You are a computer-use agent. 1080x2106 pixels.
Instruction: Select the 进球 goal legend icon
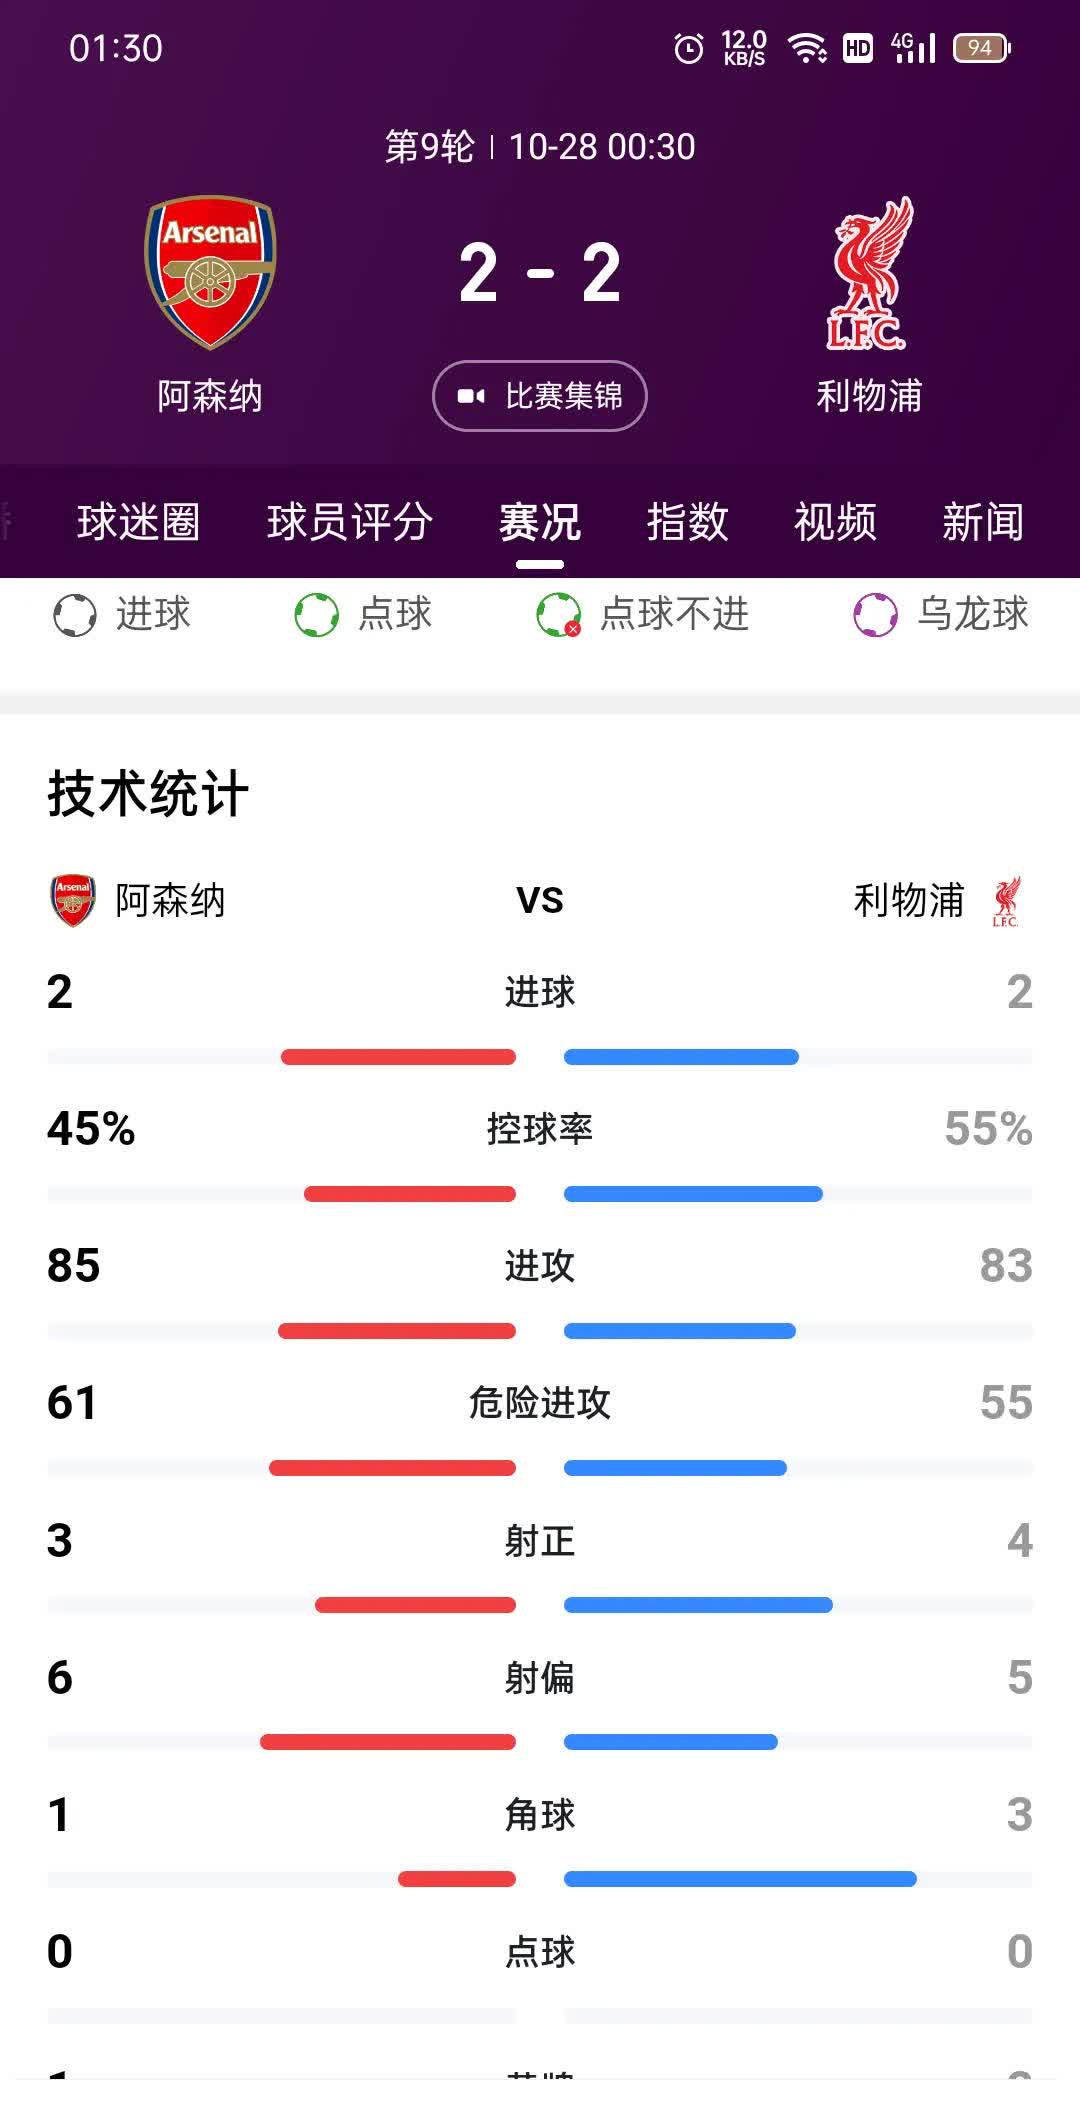75,615
